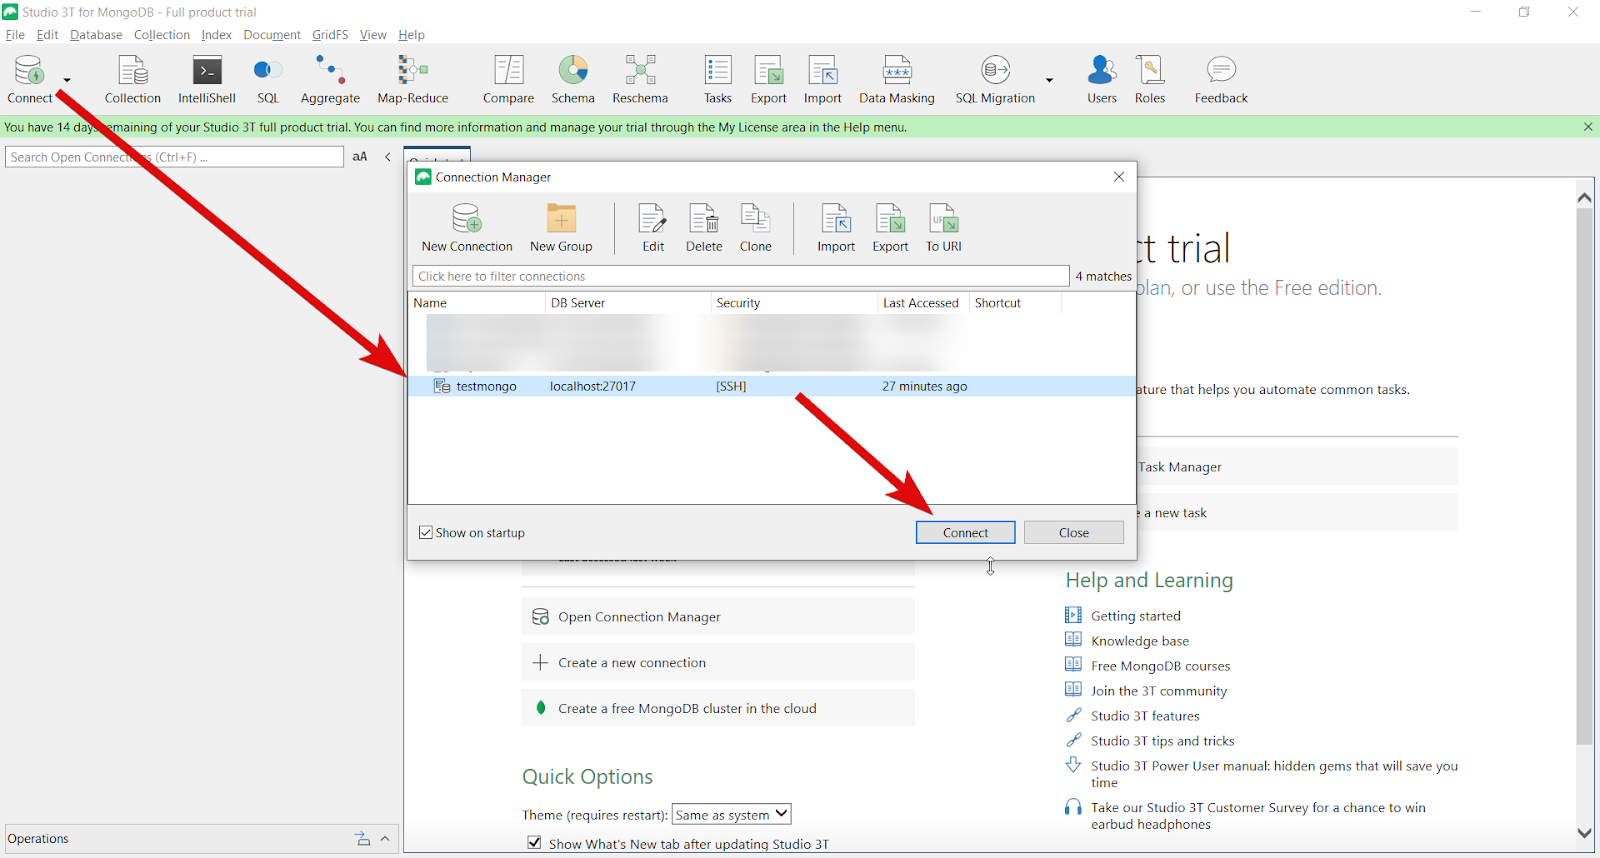The height and width of the screenshot is (858, 1600).
Task: Click Import in the Connection Manager toolbar
Action: (836, 228)
